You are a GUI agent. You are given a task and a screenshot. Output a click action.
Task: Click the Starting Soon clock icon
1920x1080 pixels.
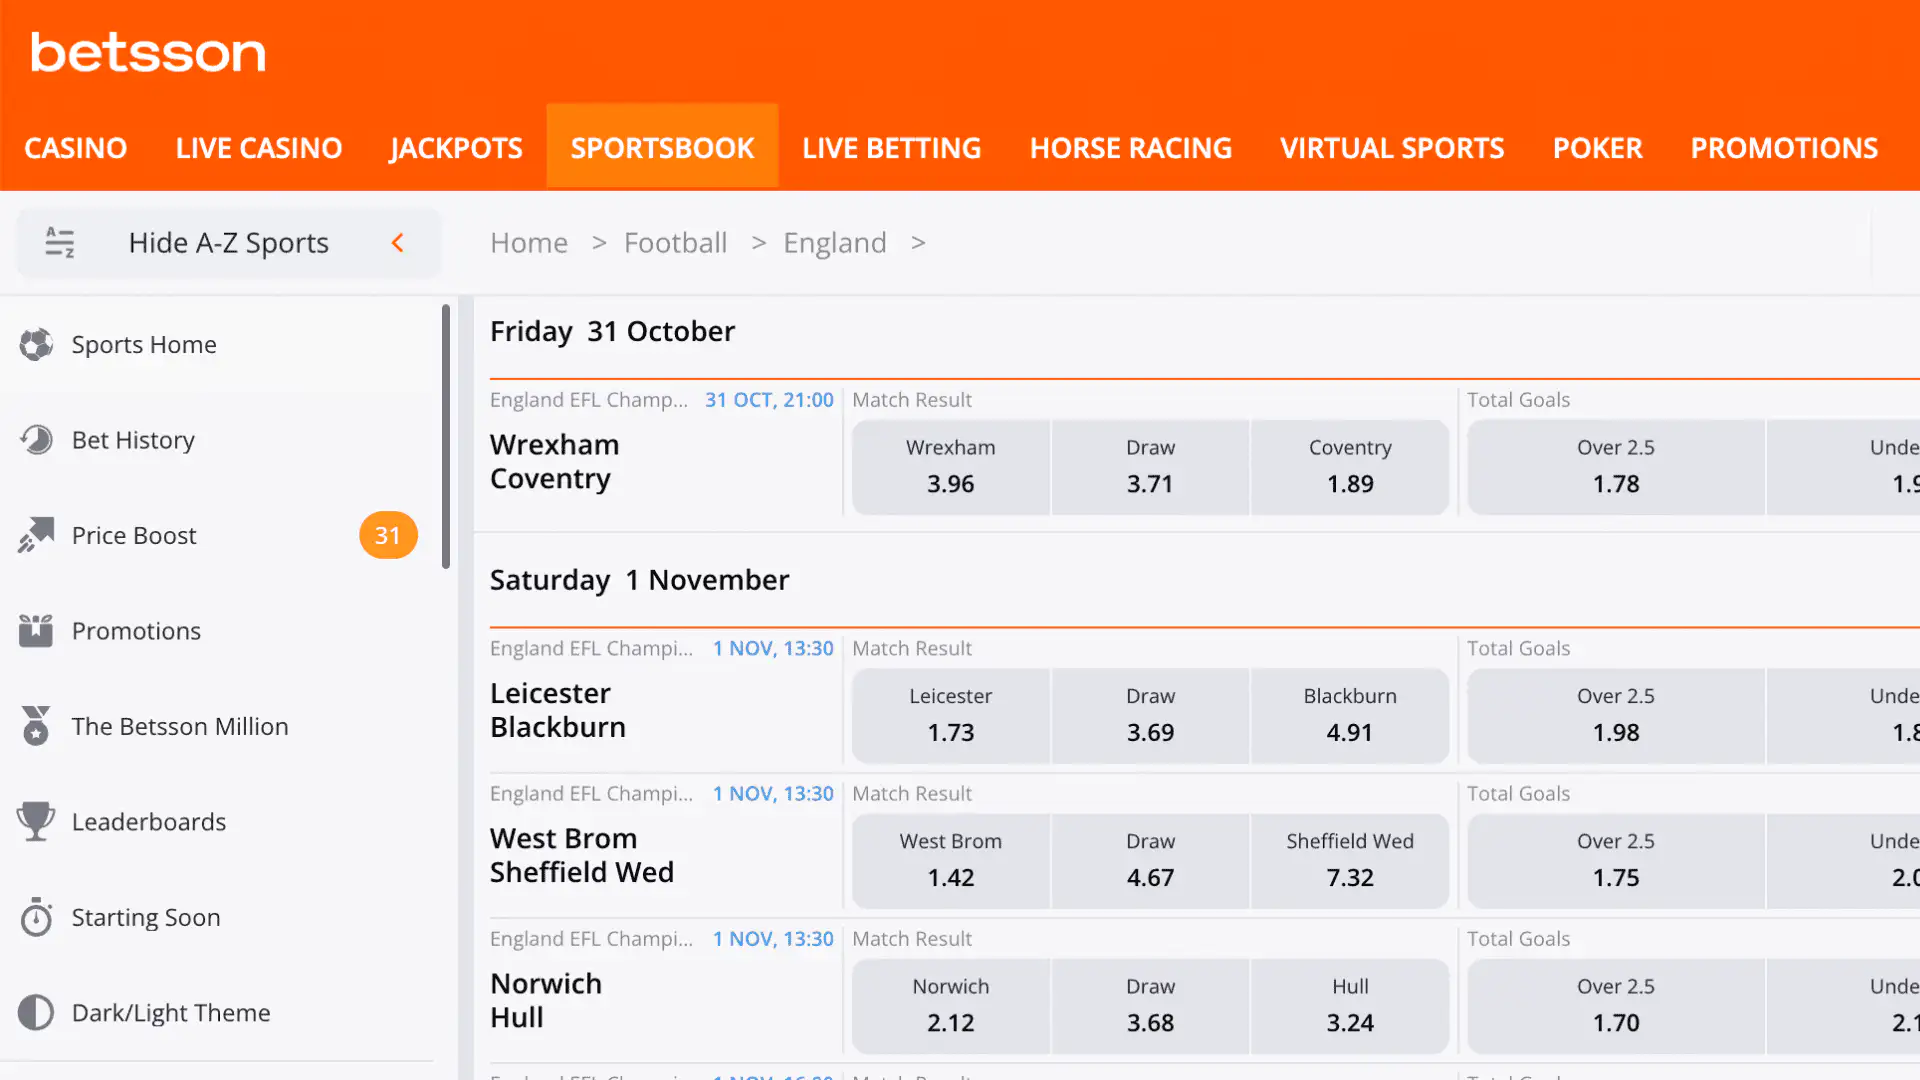(x=36, y=917)
